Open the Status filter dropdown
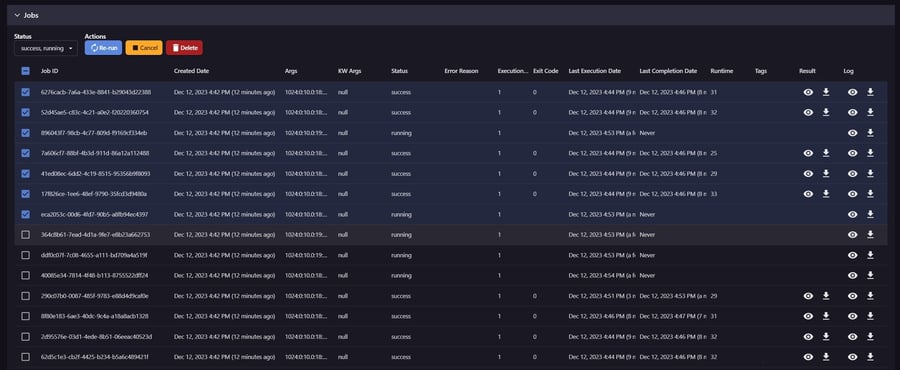This screenshot has height=370, width=900. (46, 48)
